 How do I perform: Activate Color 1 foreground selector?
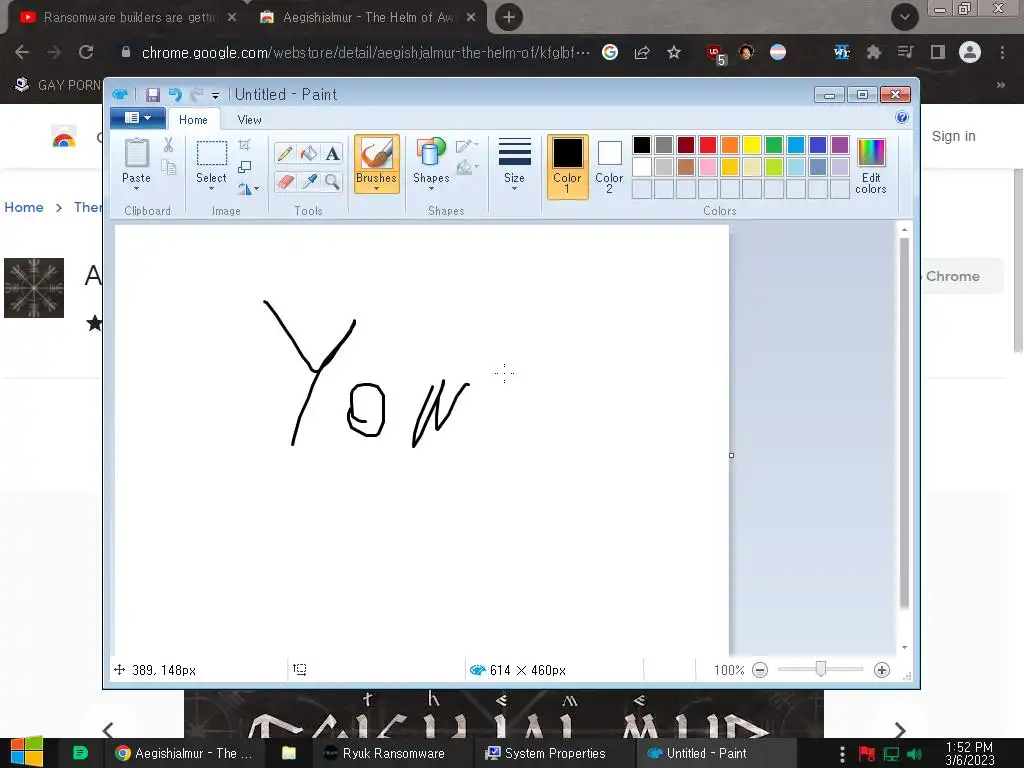[x=568, y=166]
